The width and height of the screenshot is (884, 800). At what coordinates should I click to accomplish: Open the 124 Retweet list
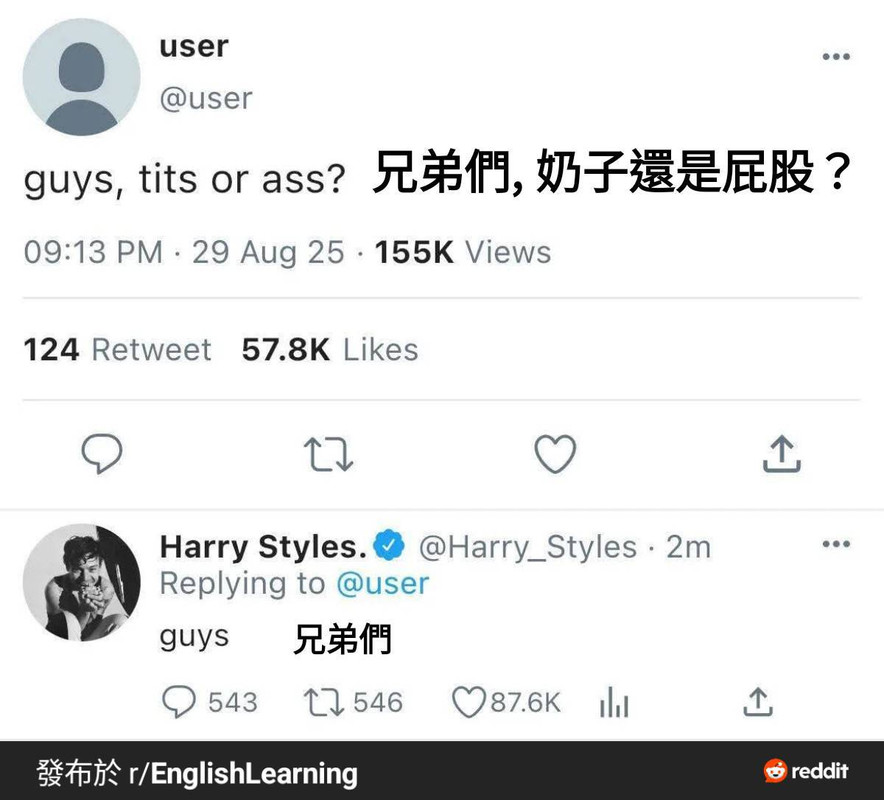coord(117,350)
